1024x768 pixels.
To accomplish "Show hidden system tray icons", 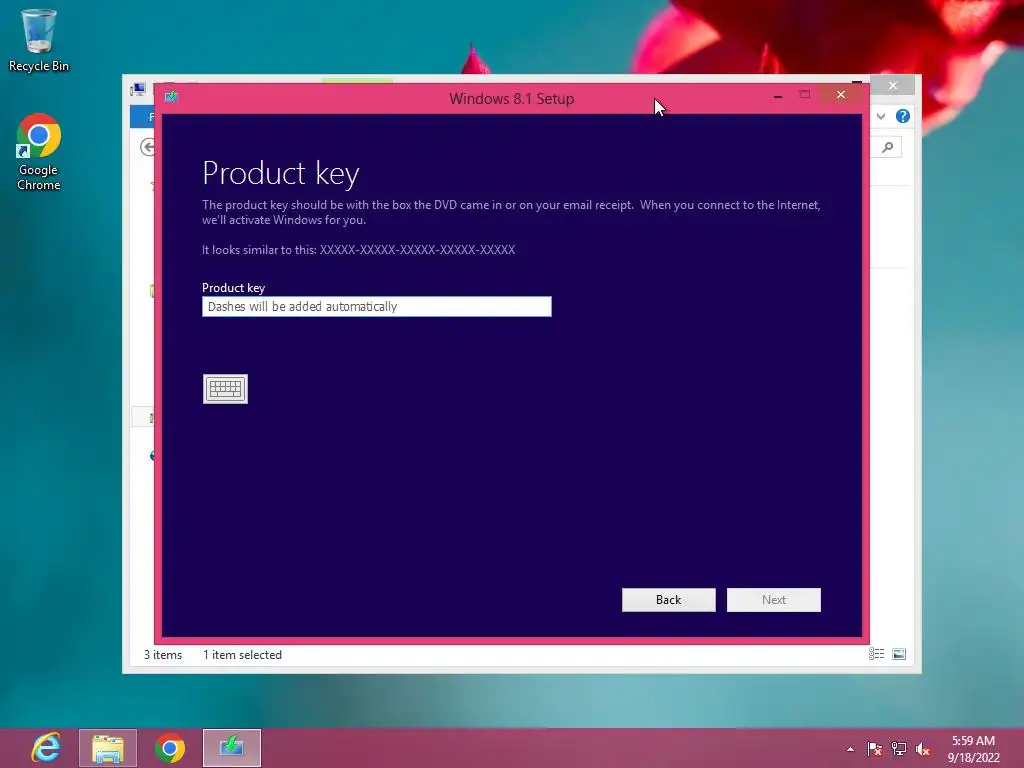I will coord(850,749).
